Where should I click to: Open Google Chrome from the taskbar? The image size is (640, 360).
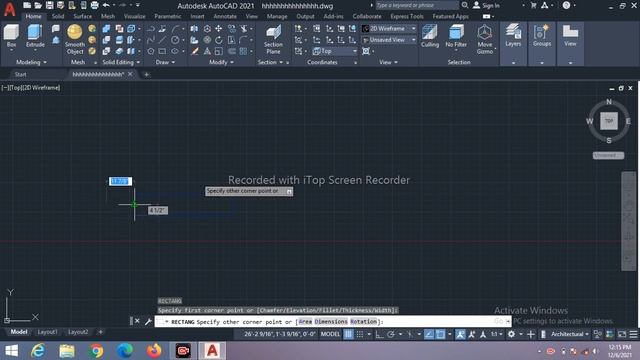click(x=96, y=351)
